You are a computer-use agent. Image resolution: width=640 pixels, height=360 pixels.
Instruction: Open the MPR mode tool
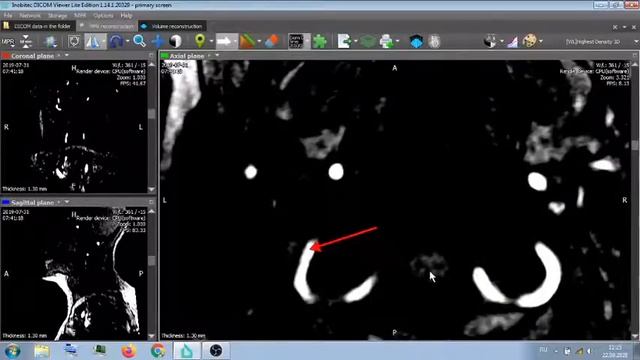8,41
